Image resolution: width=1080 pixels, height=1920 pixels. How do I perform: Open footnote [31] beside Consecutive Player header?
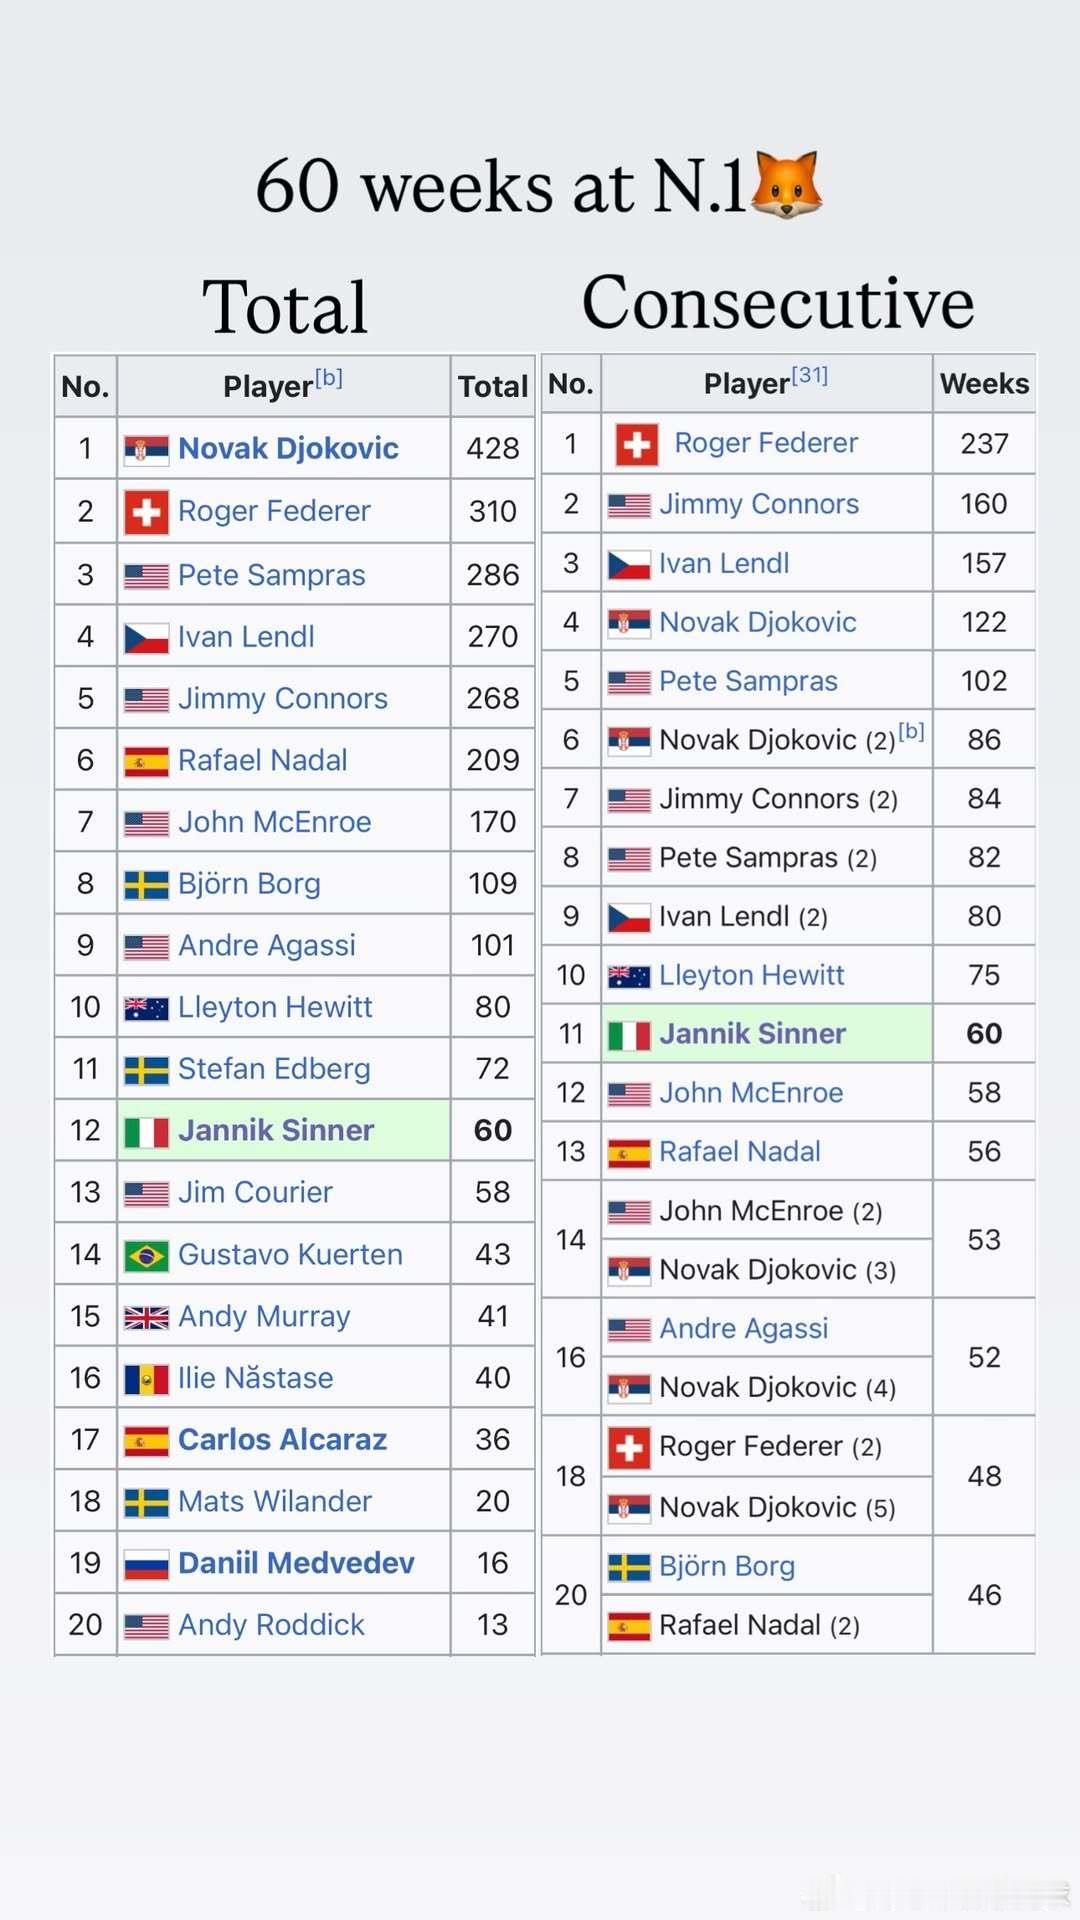[x=809, y=375]
